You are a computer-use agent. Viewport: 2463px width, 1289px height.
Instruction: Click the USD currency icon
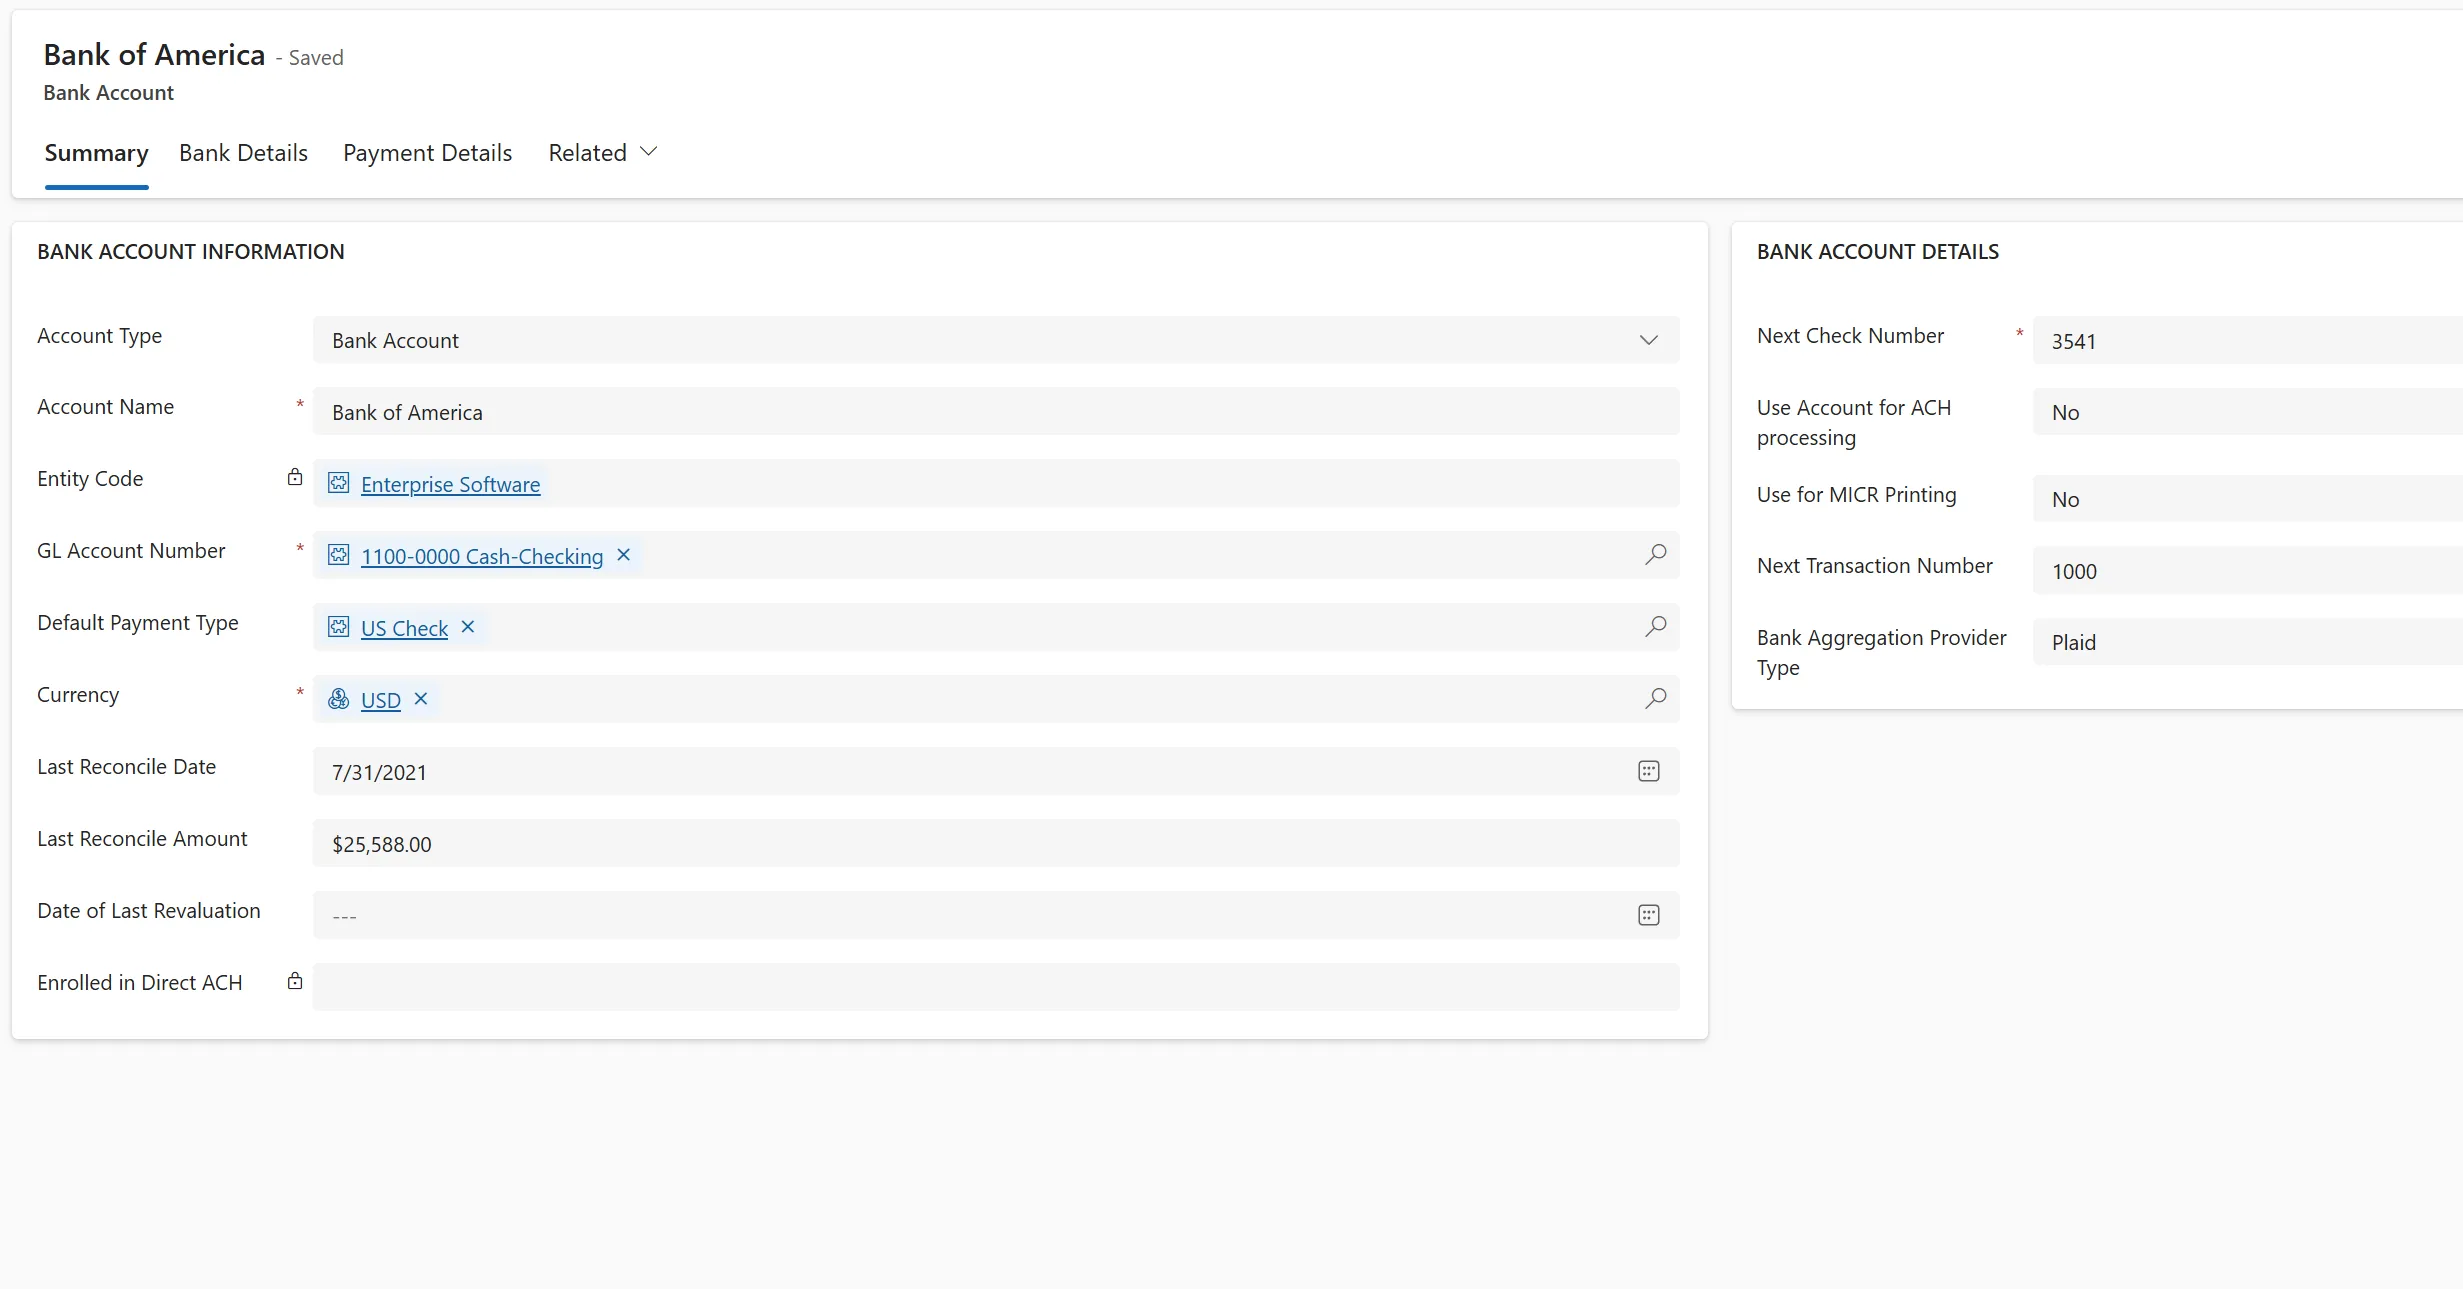pyautogui.click(x=339, y=700)
